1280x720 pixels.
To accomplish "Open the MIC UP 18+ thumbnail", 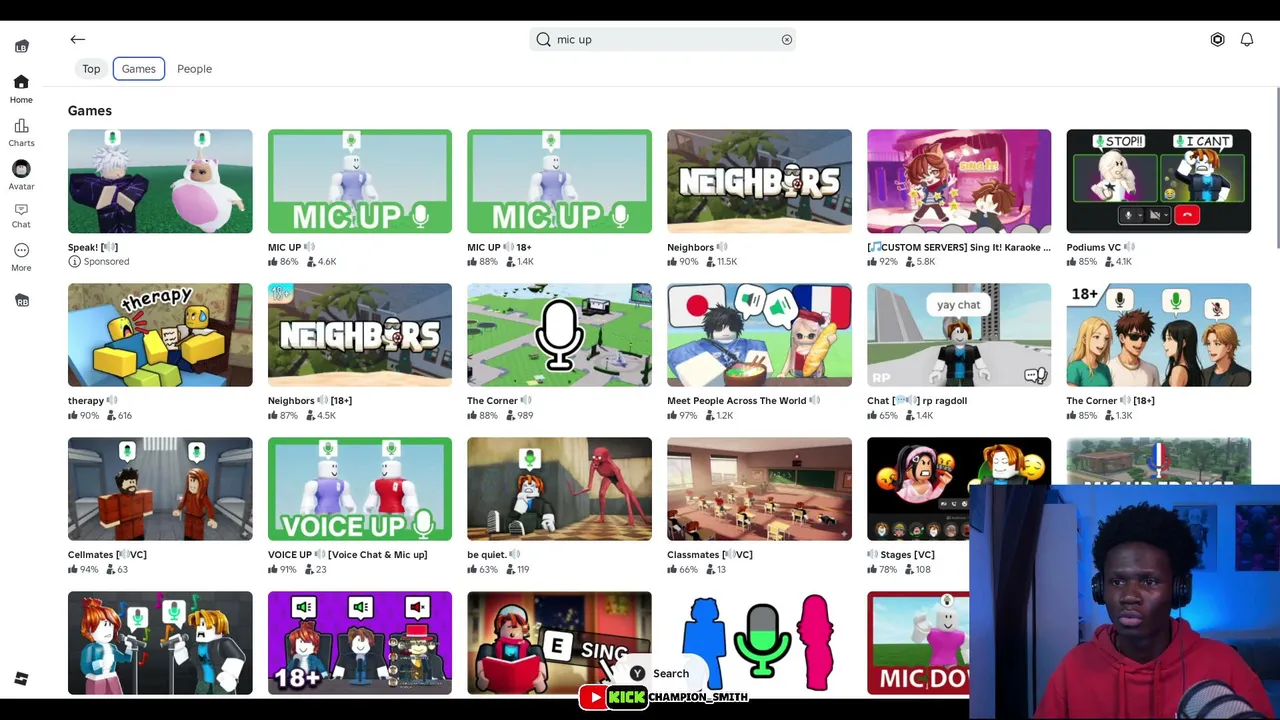I will pyautogui.click(x=559, y=181).
